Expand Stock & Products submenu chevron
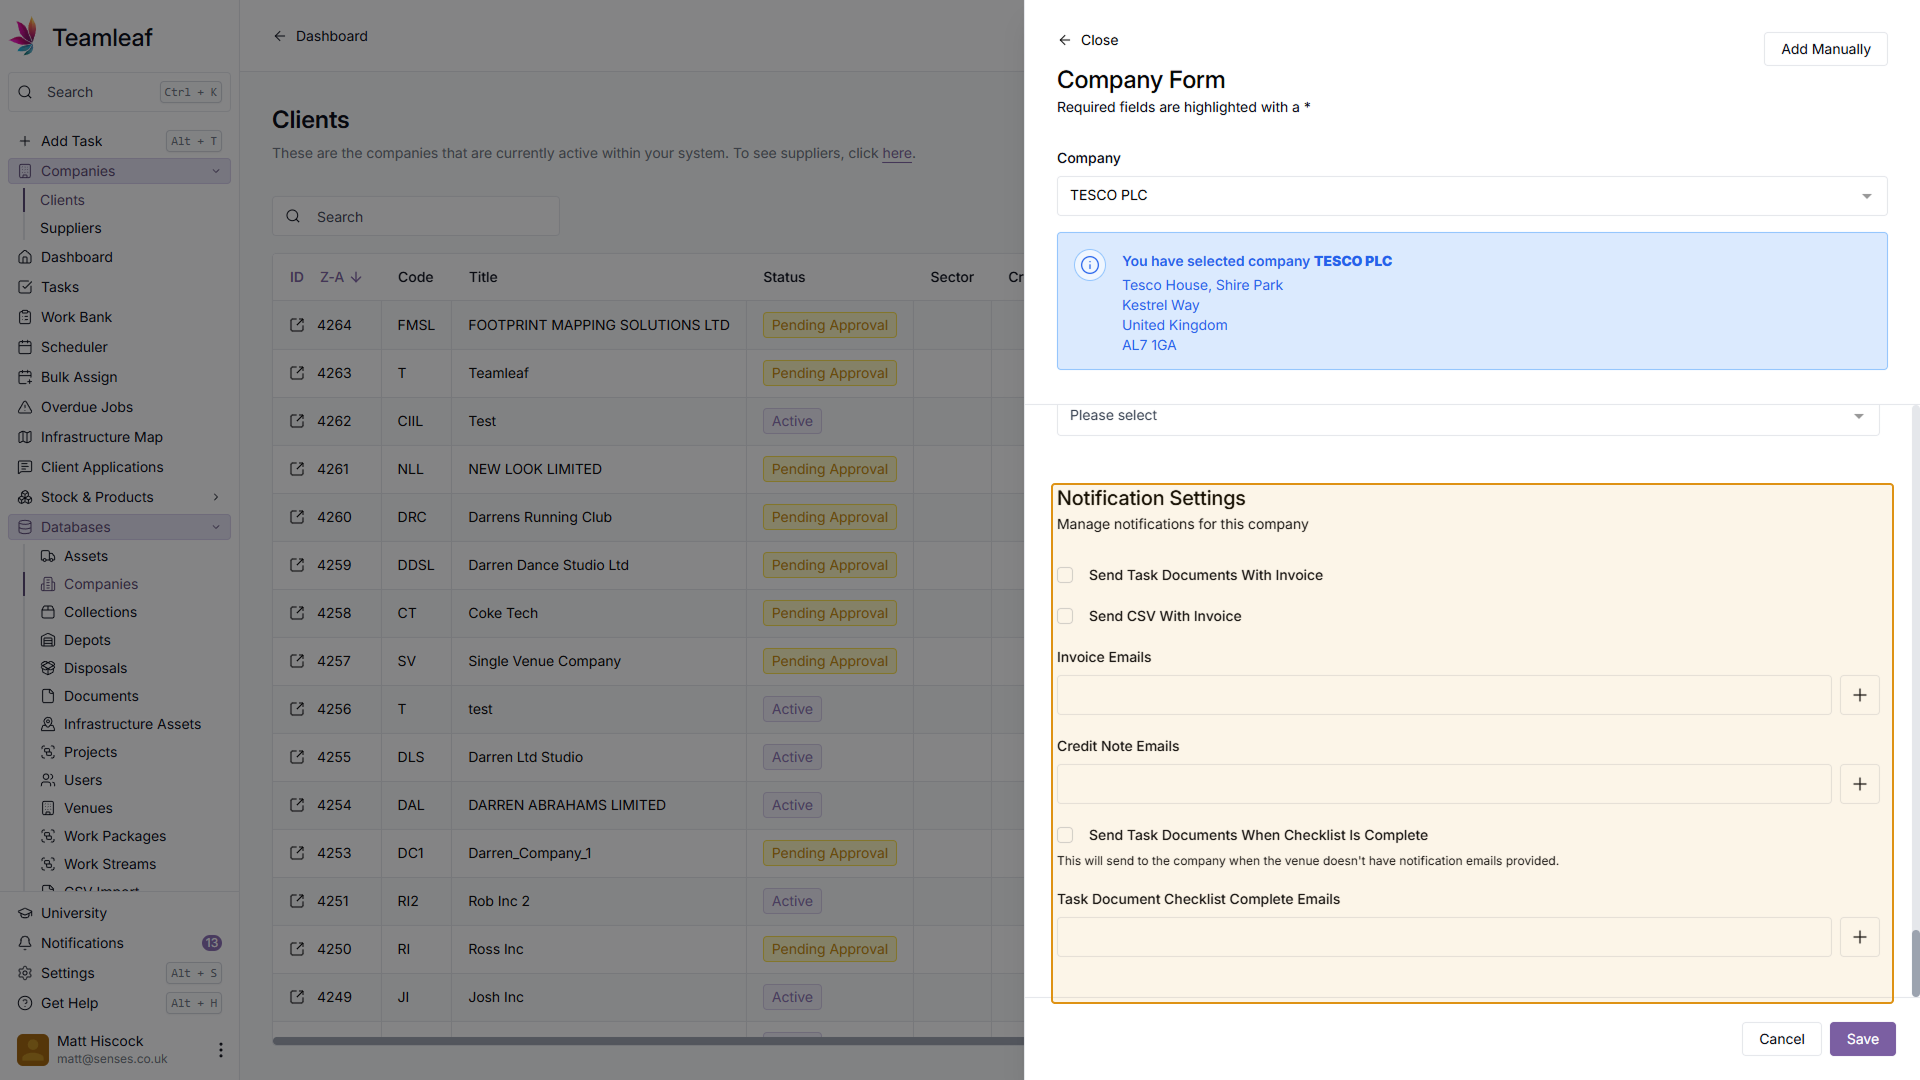Screen dimensions: 1920x1080 (x=216, y=497)
